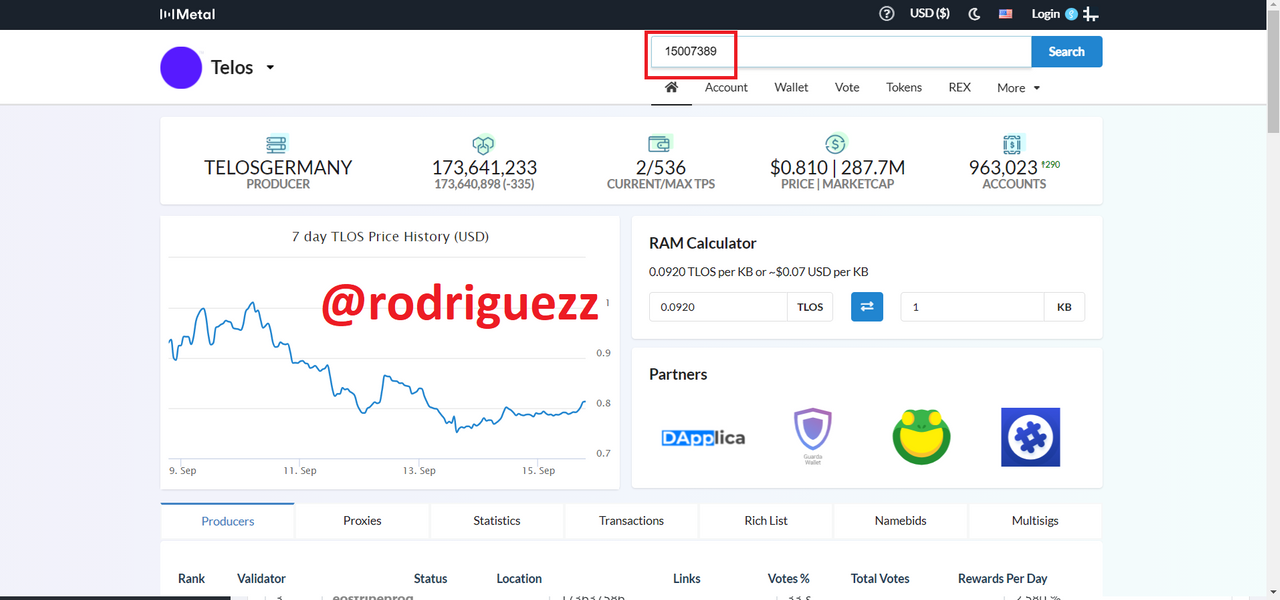Viewport: 1280px width, 600px height.
Task: Open the USD ($) currency selector
Action: (x=930, y=14)
